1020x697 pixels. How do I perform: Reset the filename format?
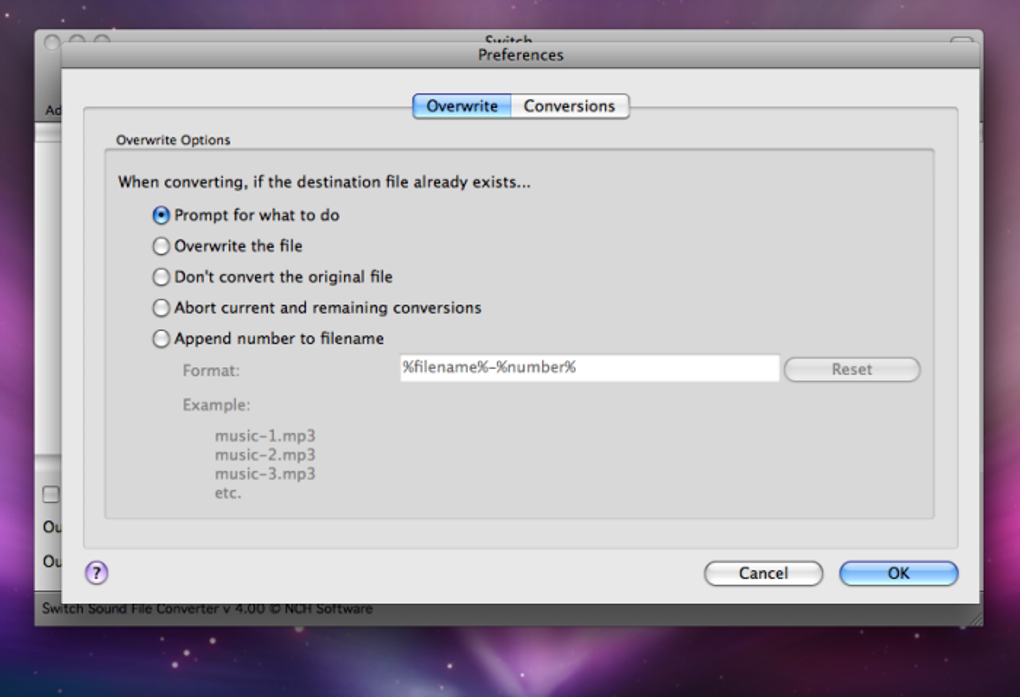[852, 370]
